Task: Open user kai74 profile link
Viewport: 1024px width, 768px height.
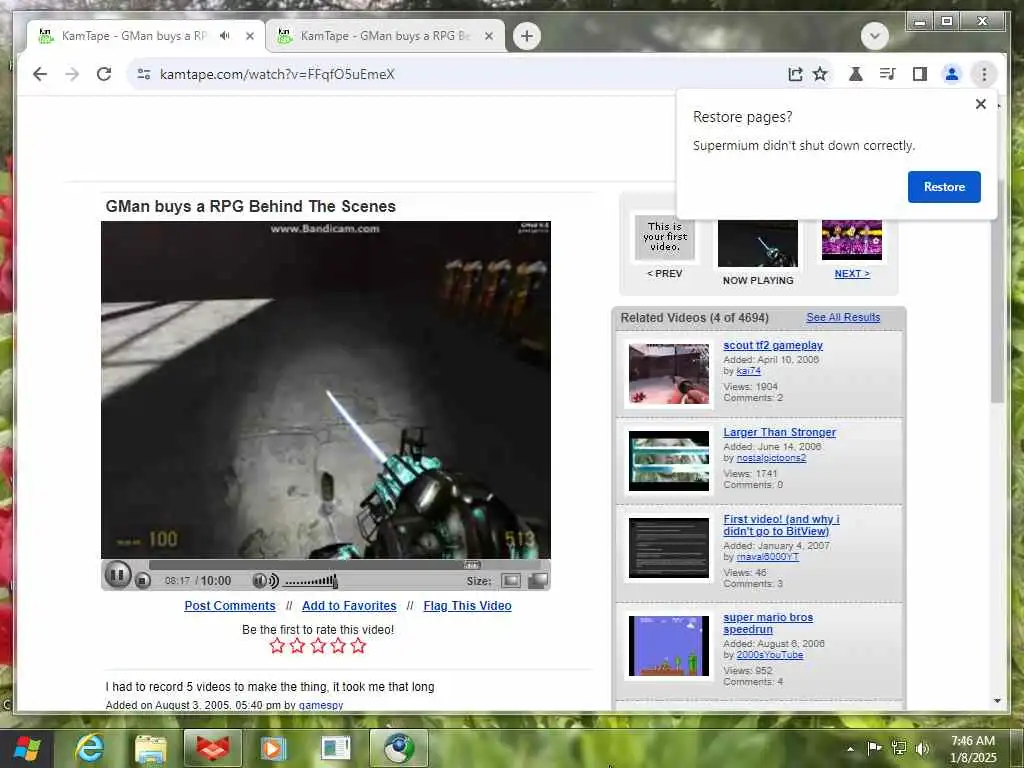Action: (x=748, y=371)
